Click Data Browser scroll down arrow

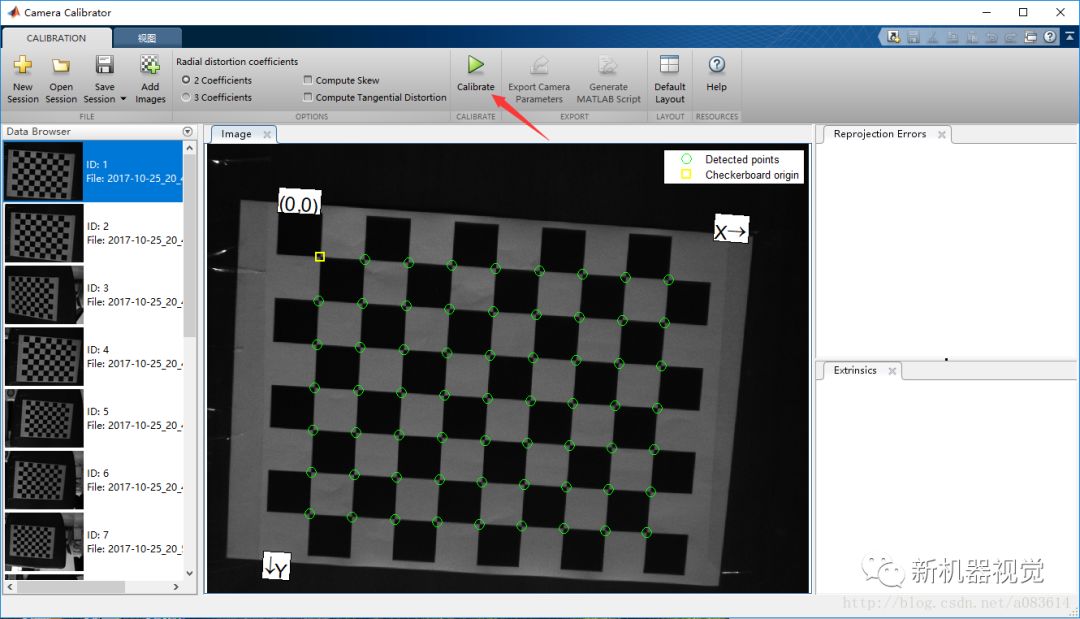pyautogui.click(x=189, y=573)
